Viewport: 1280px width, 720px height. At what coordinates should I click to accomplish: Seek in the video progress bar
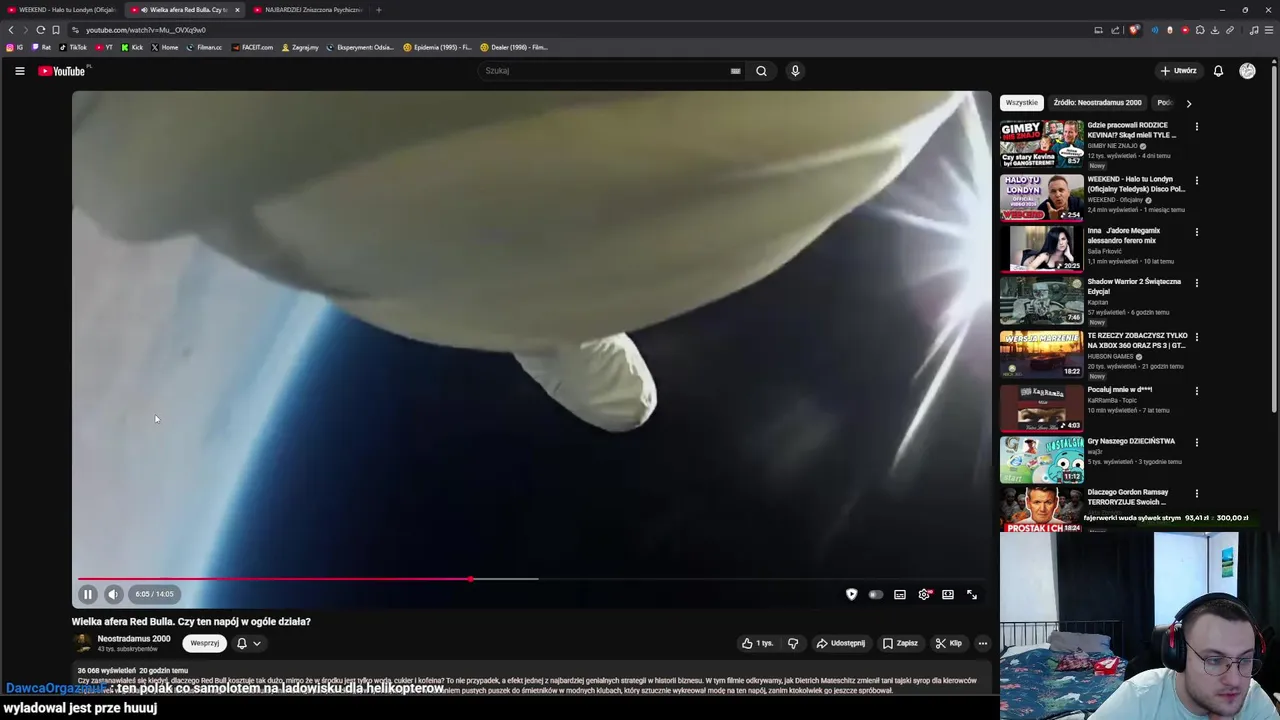(531, 579)
